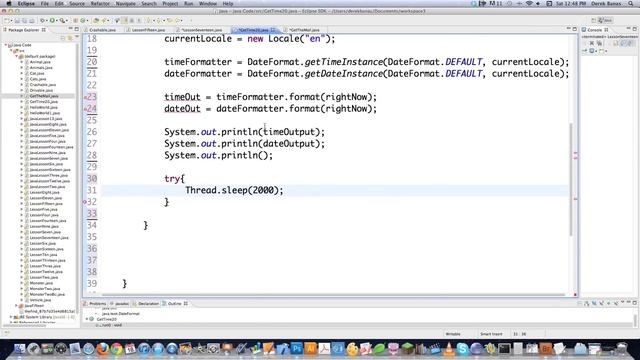Open Firefox from the Dock
Viewport: 640px width, 360px height.
(x=102, y=349)
